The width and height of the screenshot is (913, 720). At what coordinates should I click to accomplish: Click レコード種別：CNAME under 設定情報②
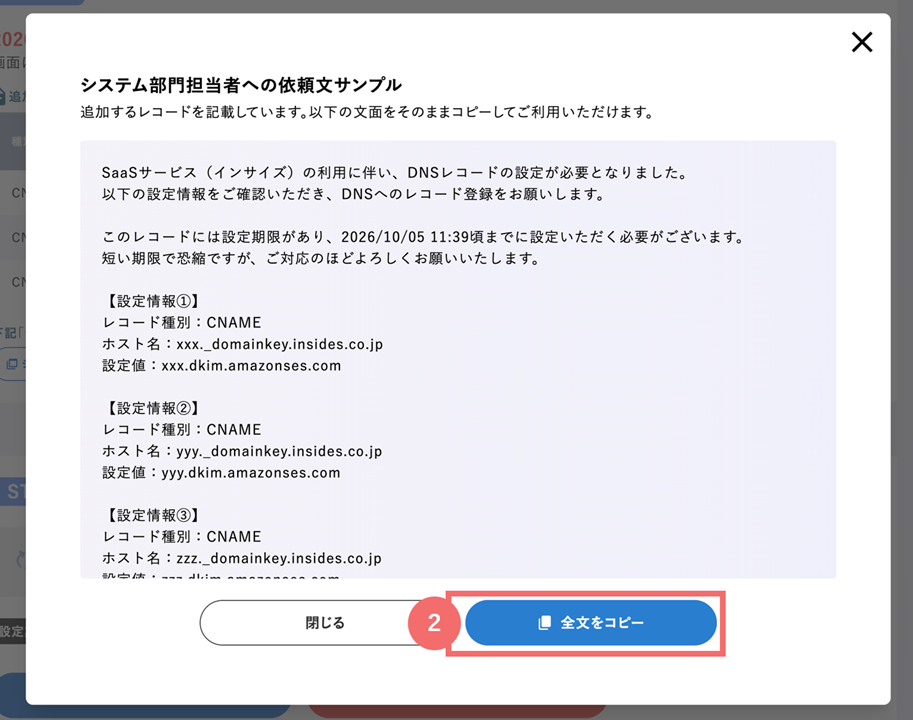pyautogui.click(x=182, y=430)
